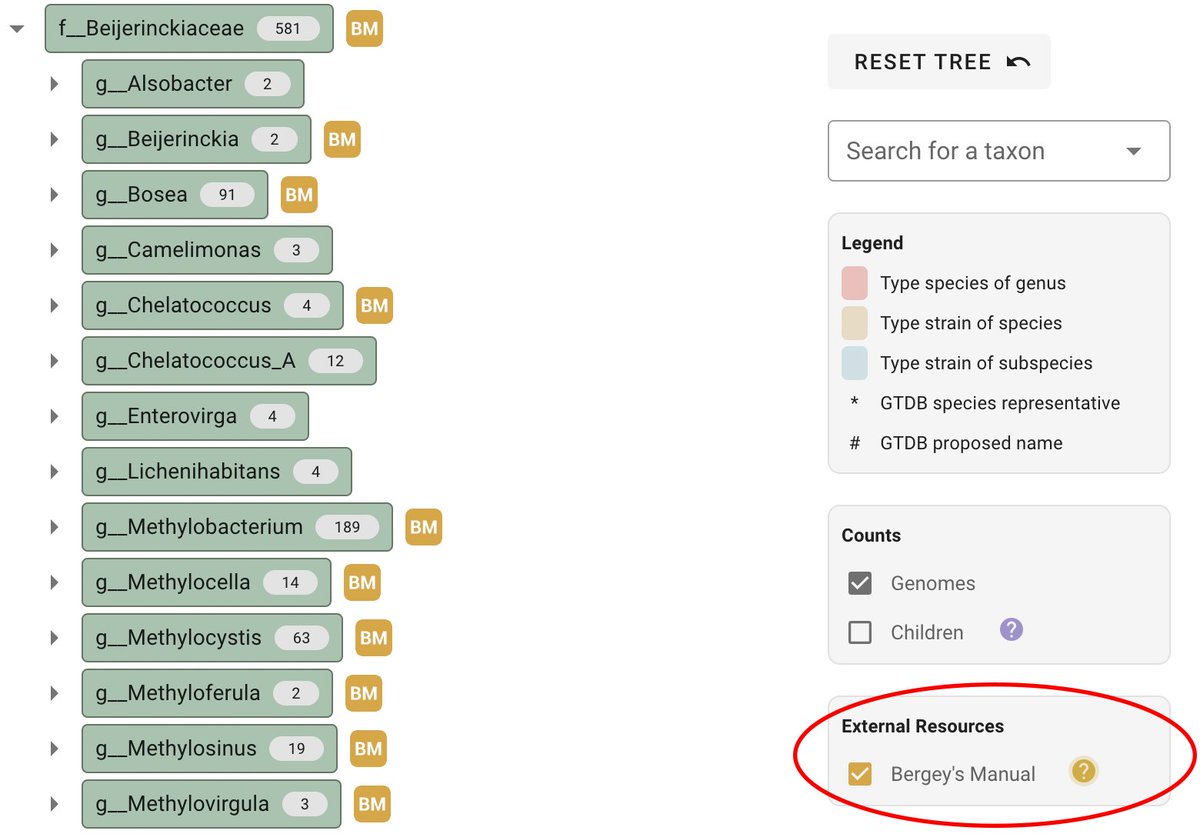Click the BM badge beside g__Beijerinckia
Viewport: 1200px width, 834px height.
point(342,139)
